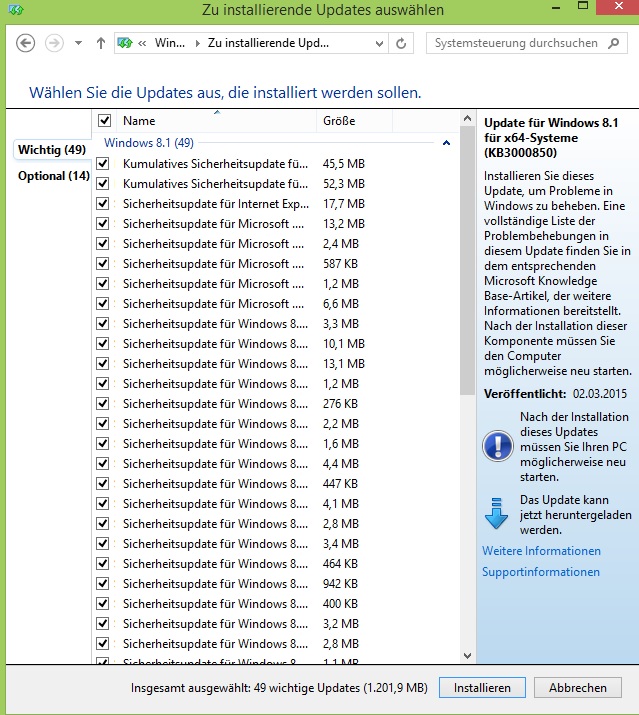Screen dimensions: 639x715
Task: Click the vertical scrollbar thumb
Action: (x=467, y=261)
